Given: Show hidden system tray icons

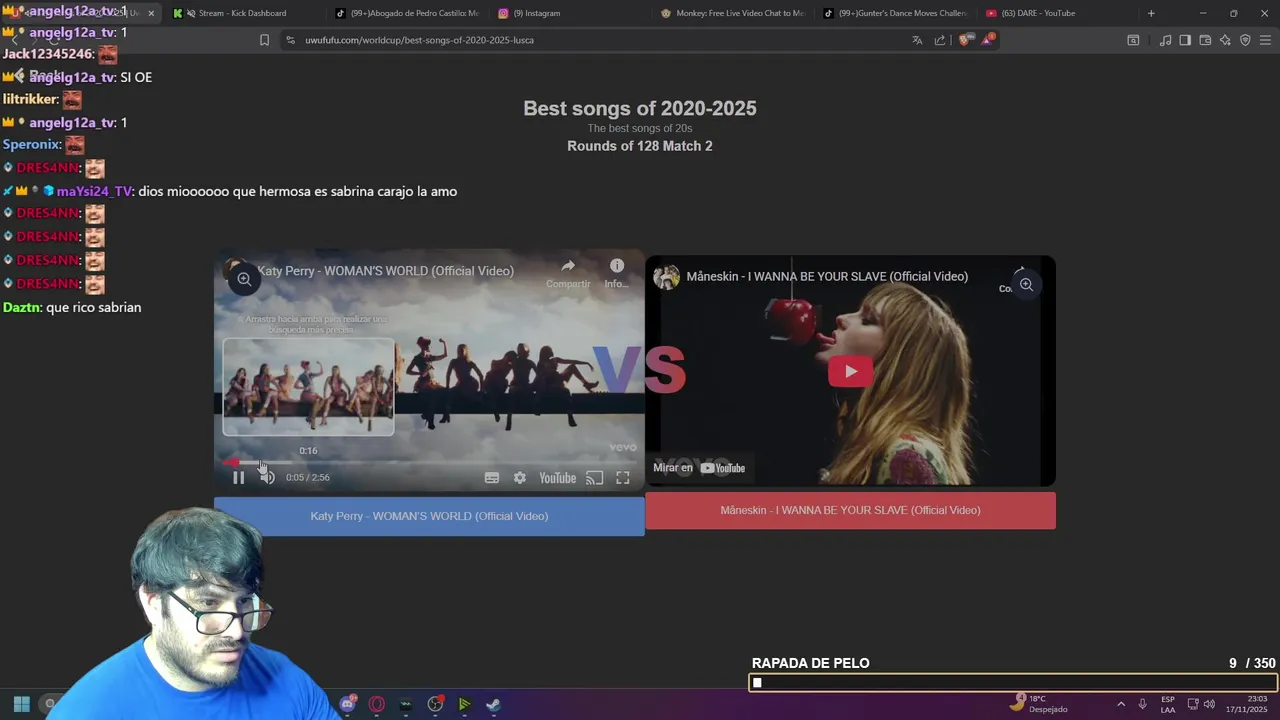Looking at the screenshot, I should (x=1121, y=704).
